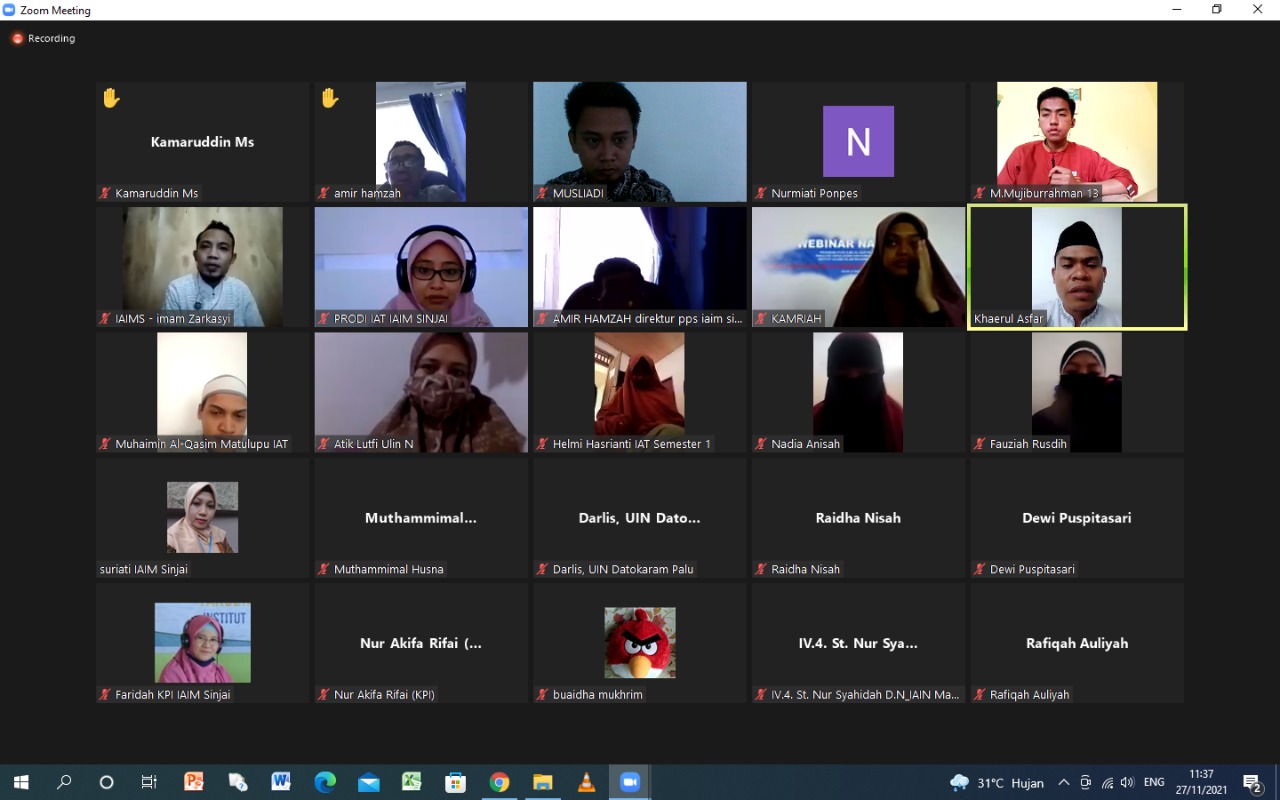This screenshot has width=1280, height=800.
Task: Click the ENG language indicator in tray
Action: (x=1154, y=782)
